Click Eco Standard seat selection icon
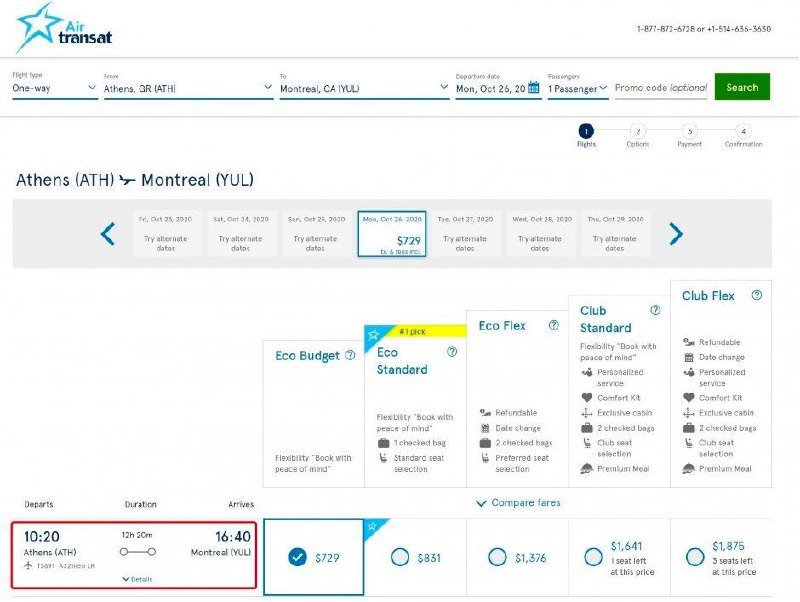800x602 pixels. [x=383, y=458]
